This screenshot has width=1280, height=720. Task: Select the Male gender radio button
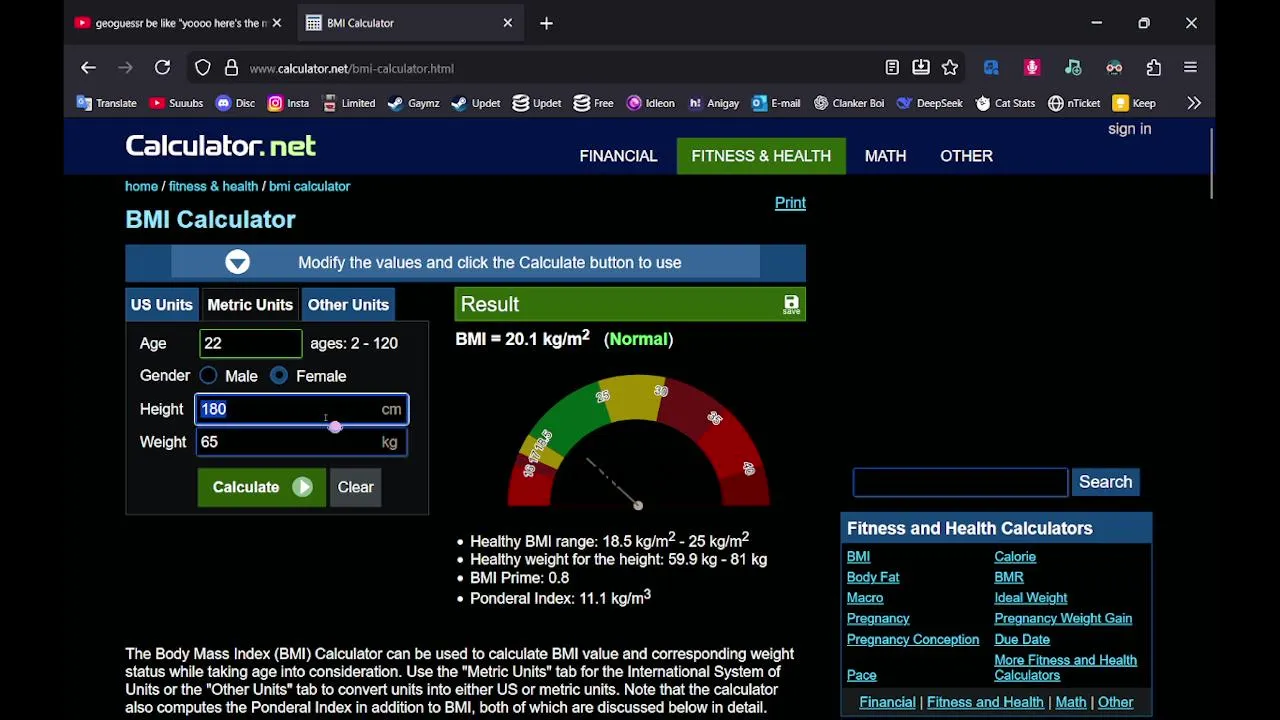point(208,376)
